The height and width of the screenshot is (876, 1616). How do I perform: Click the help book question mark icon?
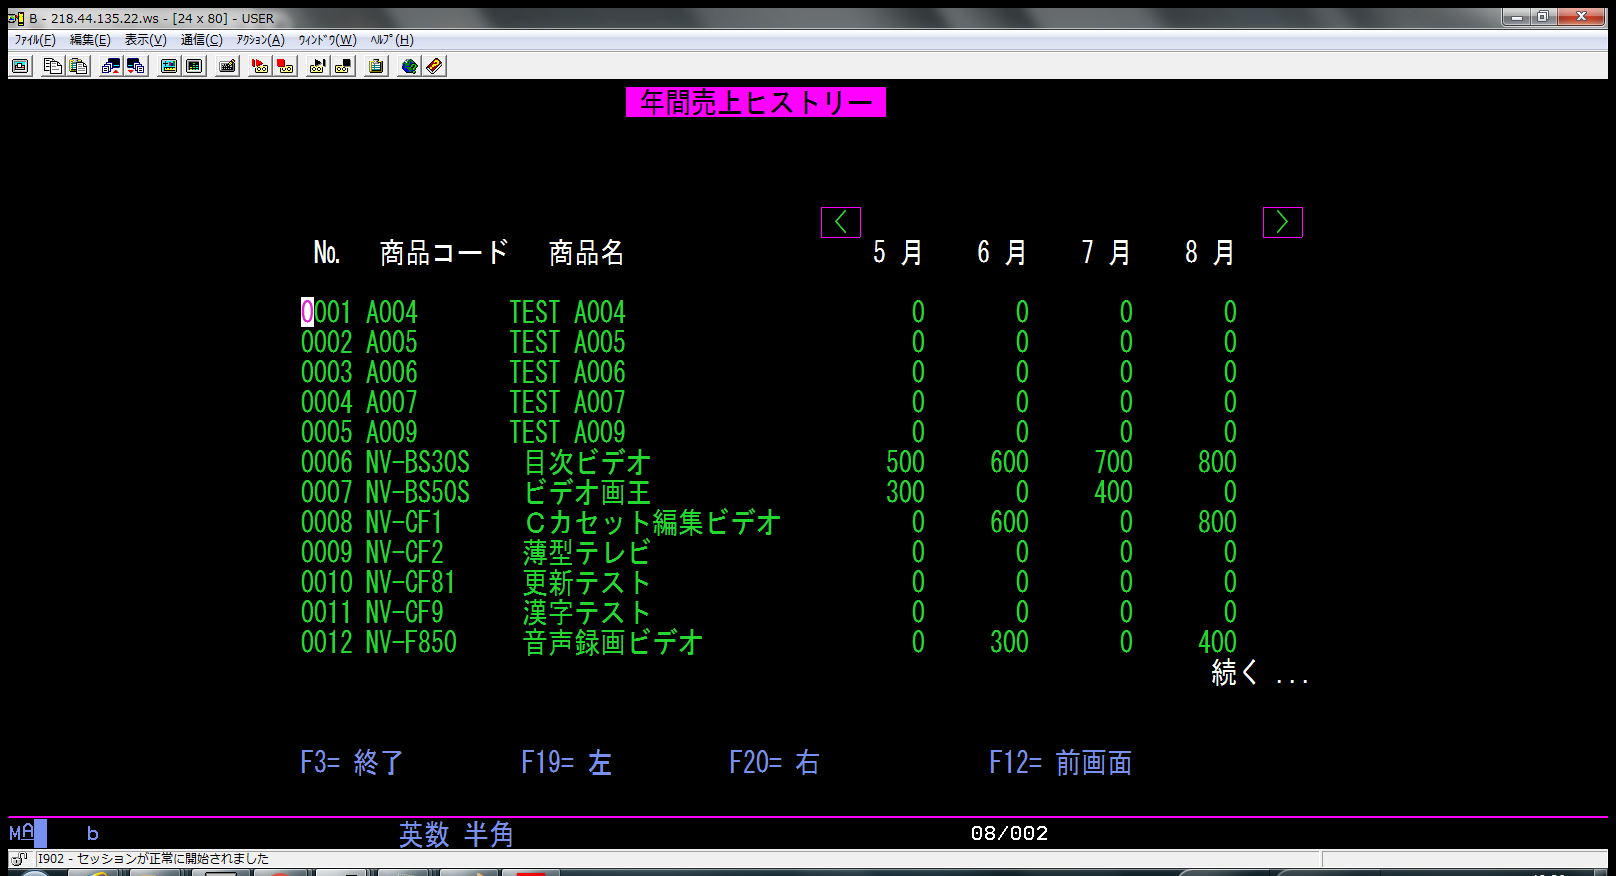tap(434, 66)
